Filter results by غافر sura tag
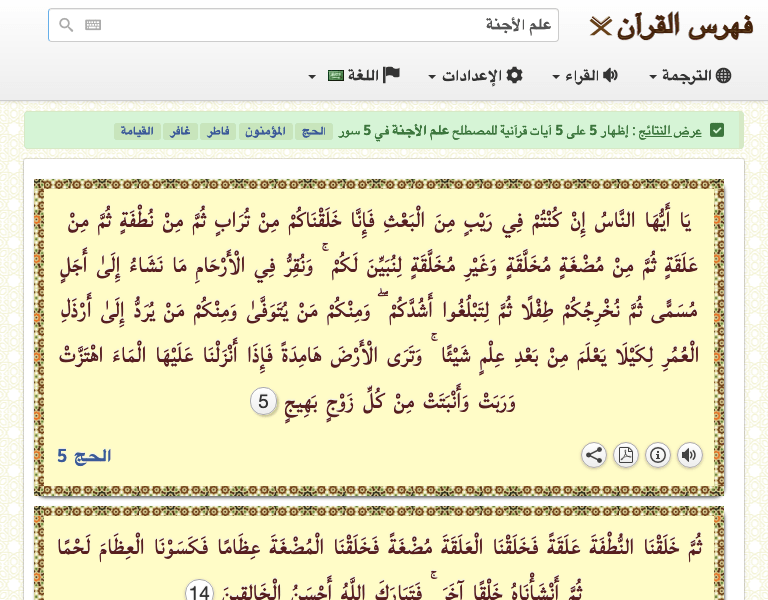The height and width of the screenshot is (600, 768). pyautogui.click(x=180, y=131)
